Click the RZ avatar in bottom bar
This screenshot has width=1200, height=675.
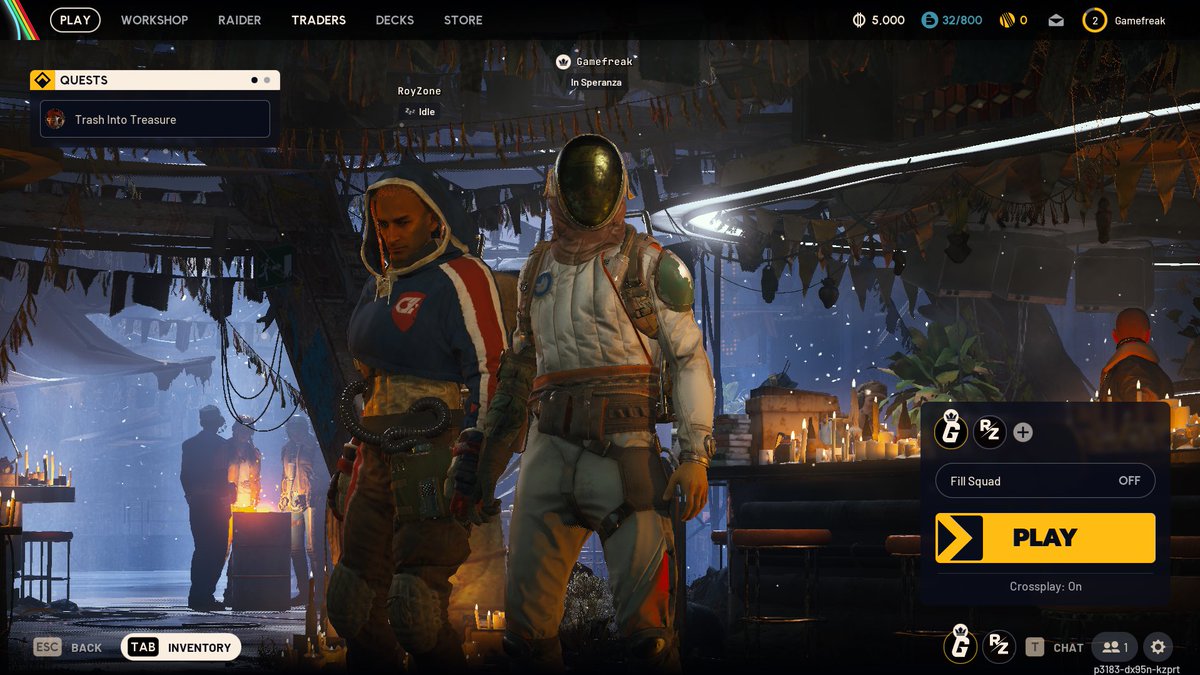coord(998,647)
